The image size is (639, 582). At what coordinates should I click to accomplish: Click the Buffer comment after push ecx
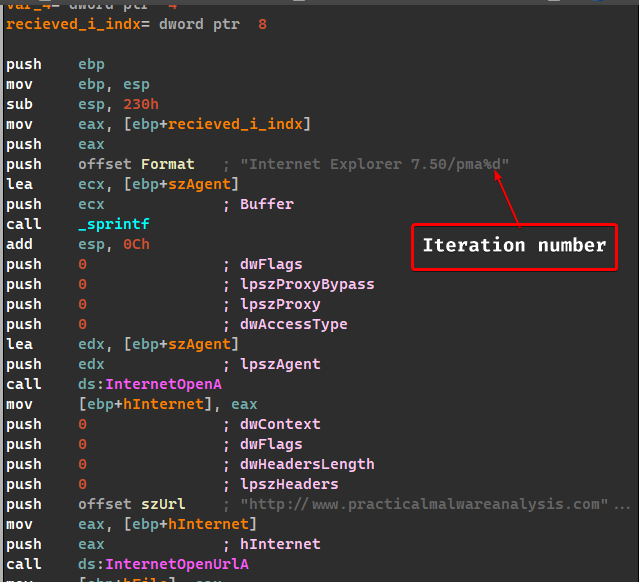pos(266,204)
